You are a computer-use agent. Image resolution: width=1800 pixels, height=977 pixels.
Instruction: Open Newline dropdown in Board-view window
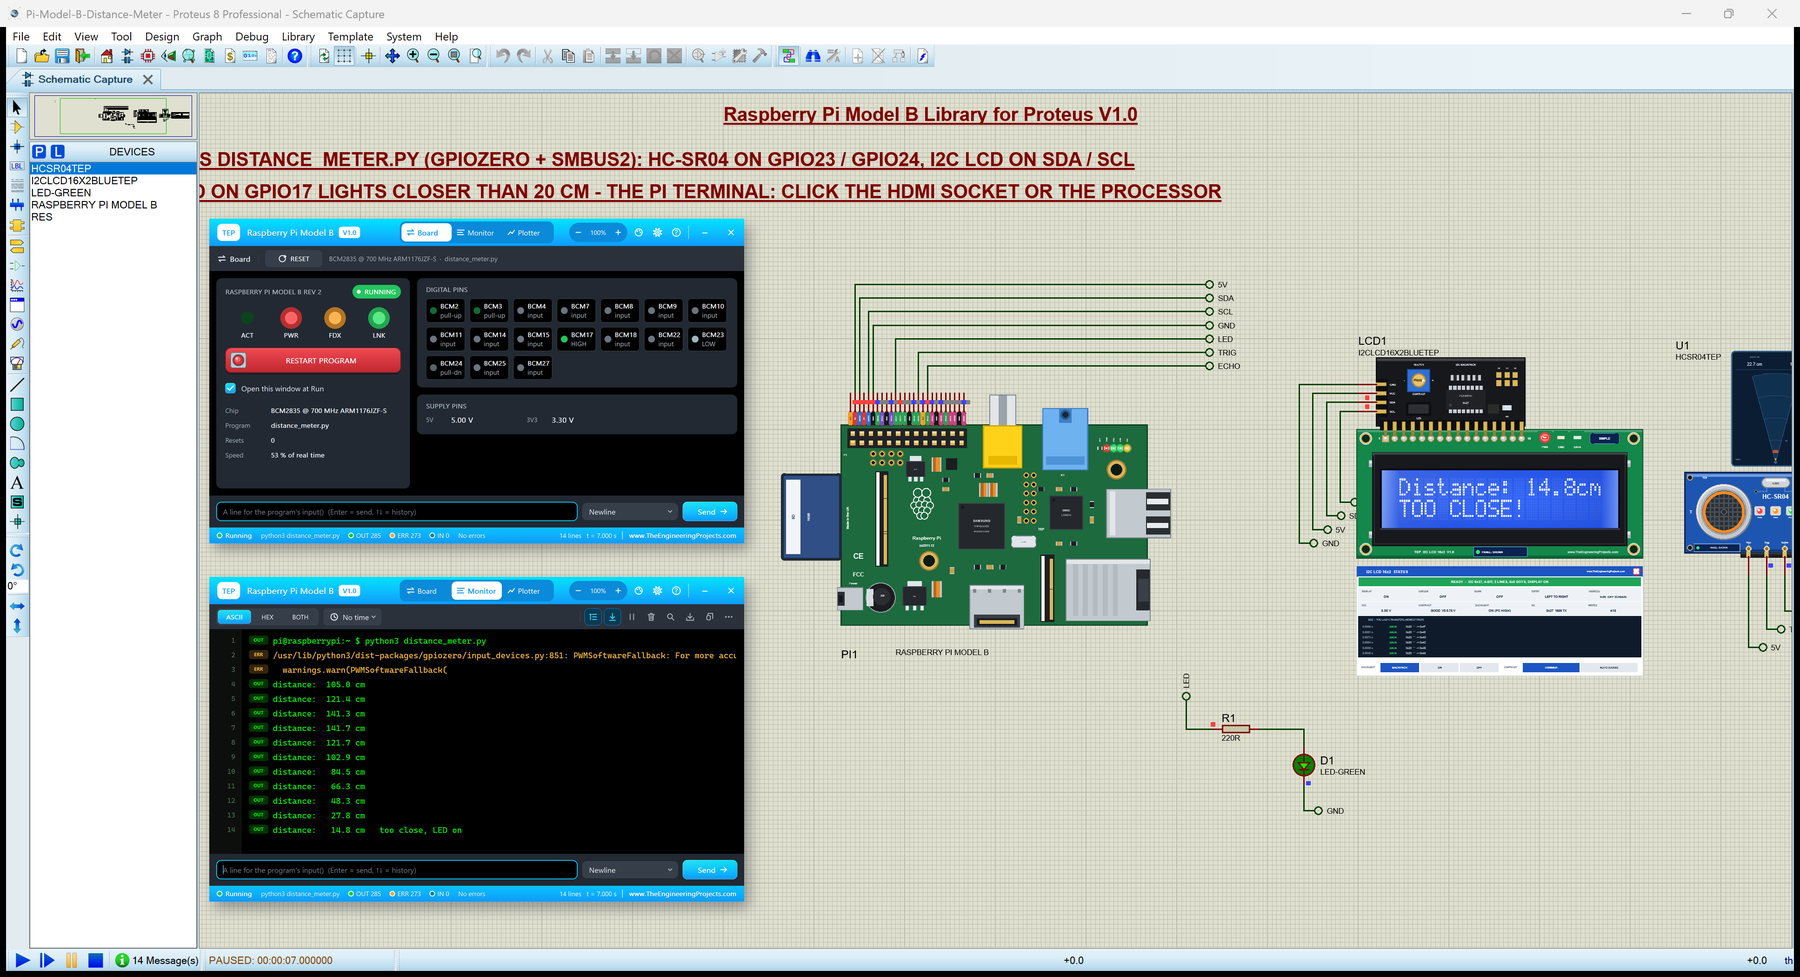click(x=630, y=512)
